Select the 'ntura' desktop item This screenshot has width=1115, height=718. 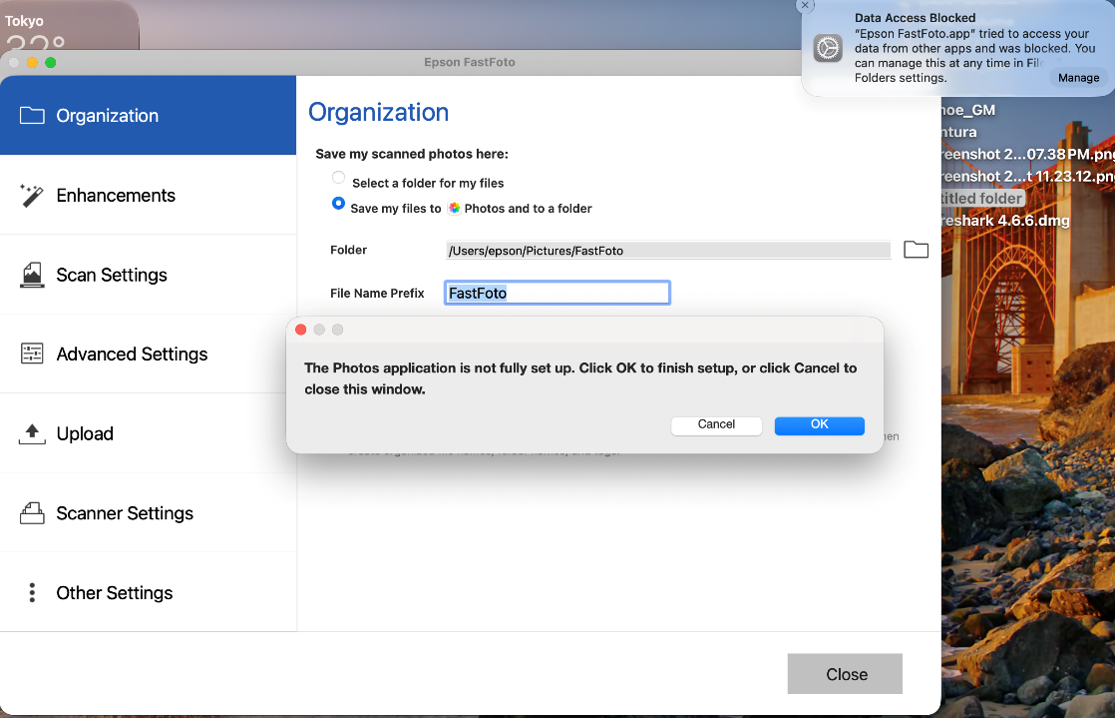click(959, 132)
